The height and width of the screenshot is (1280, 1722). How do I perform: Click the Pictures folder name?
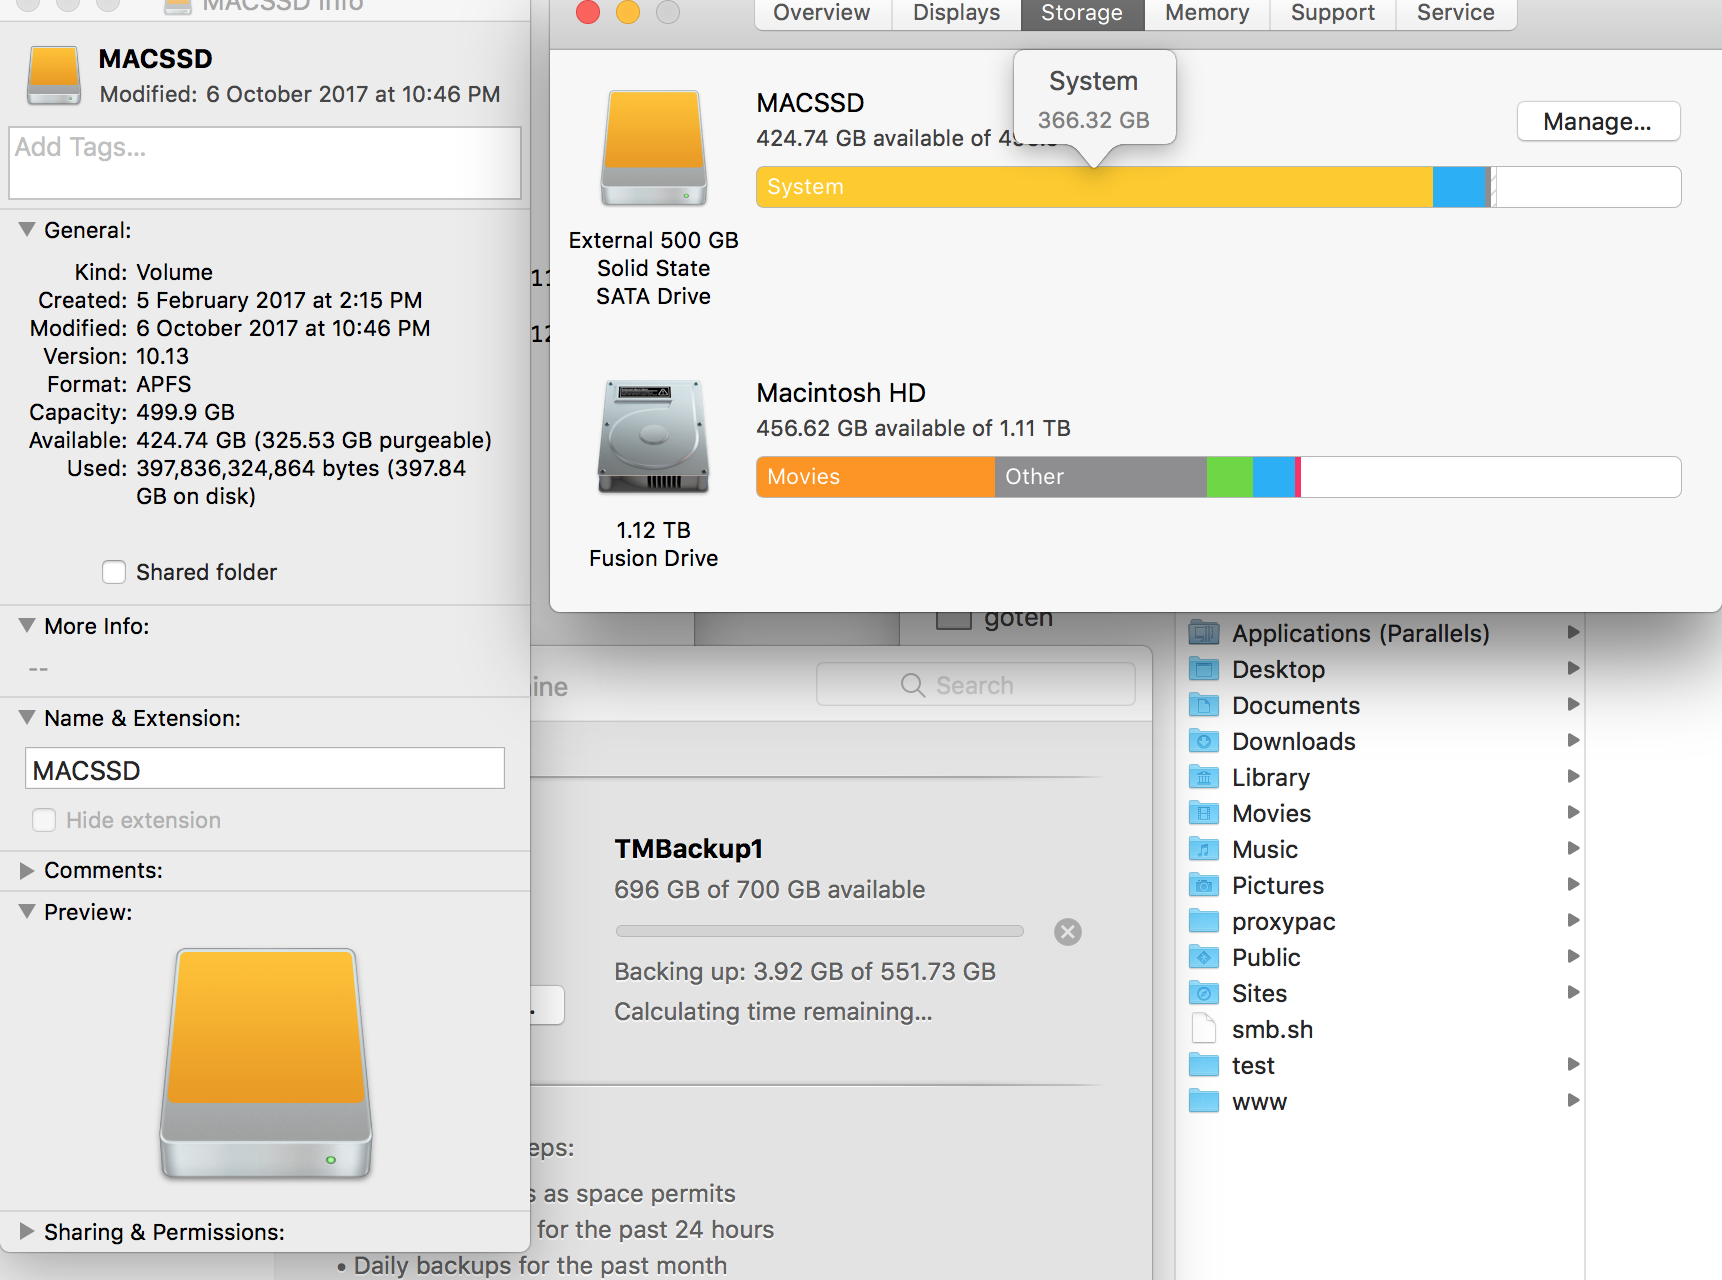pos(1278,885)
